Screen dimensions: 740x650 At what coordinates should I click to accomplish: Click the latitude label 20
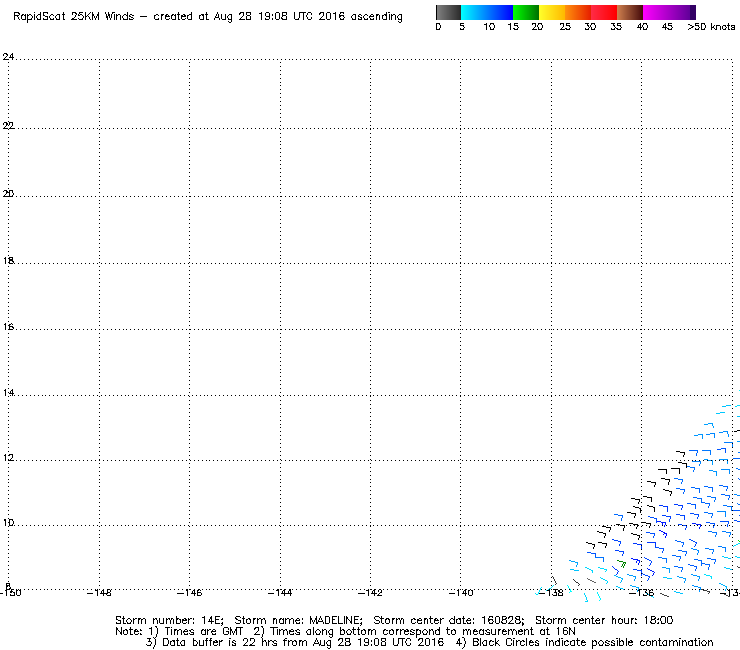[x=8, y=194]
